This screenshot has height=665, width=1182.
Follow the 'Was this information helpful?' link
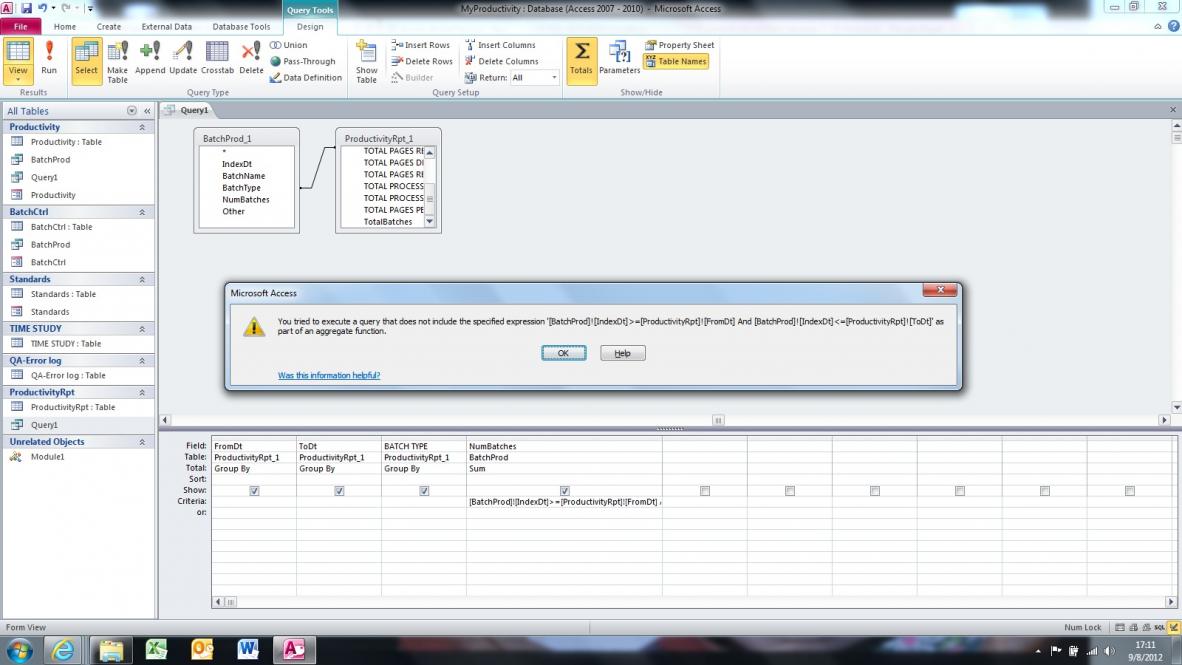(329, 375)
